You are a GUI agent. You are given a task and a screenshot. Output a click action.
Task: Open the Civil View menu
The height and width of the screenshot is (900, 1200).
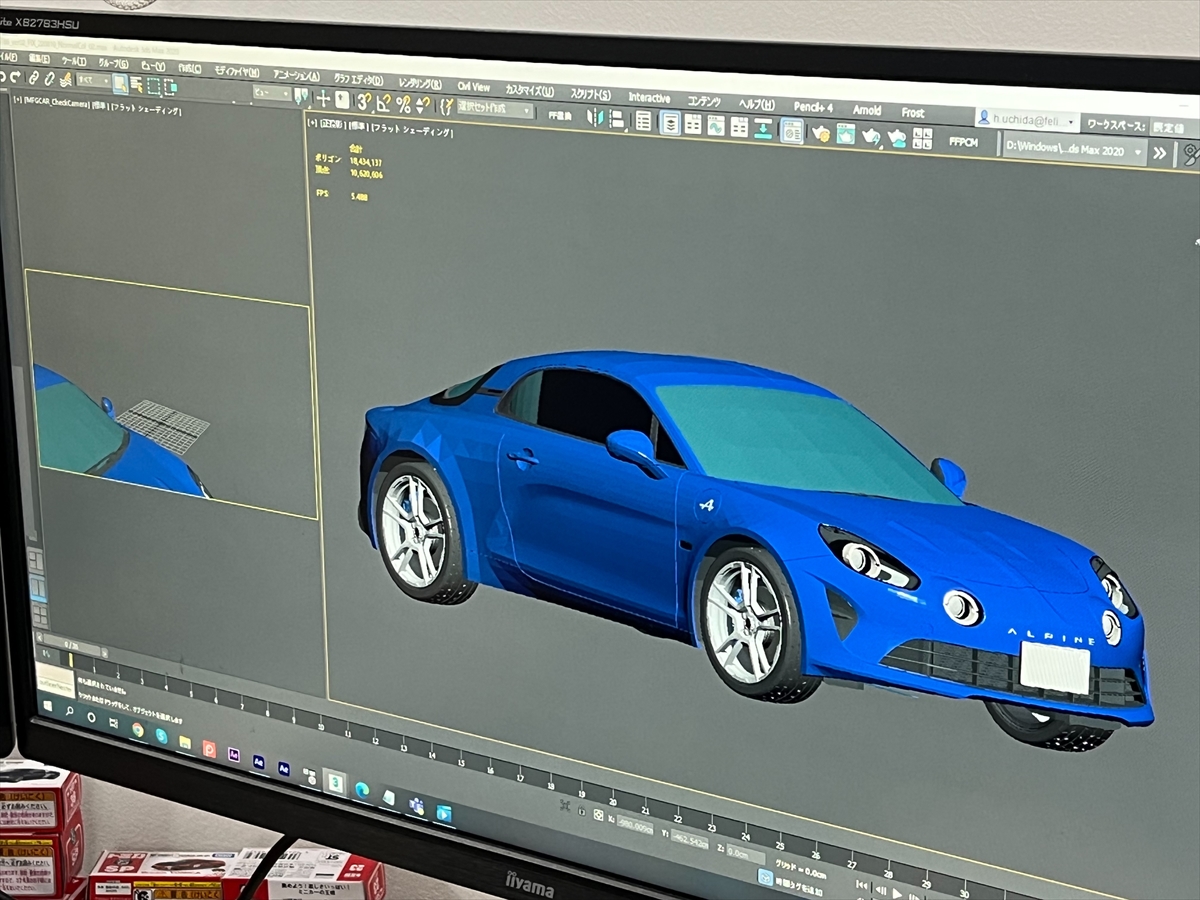473,86
